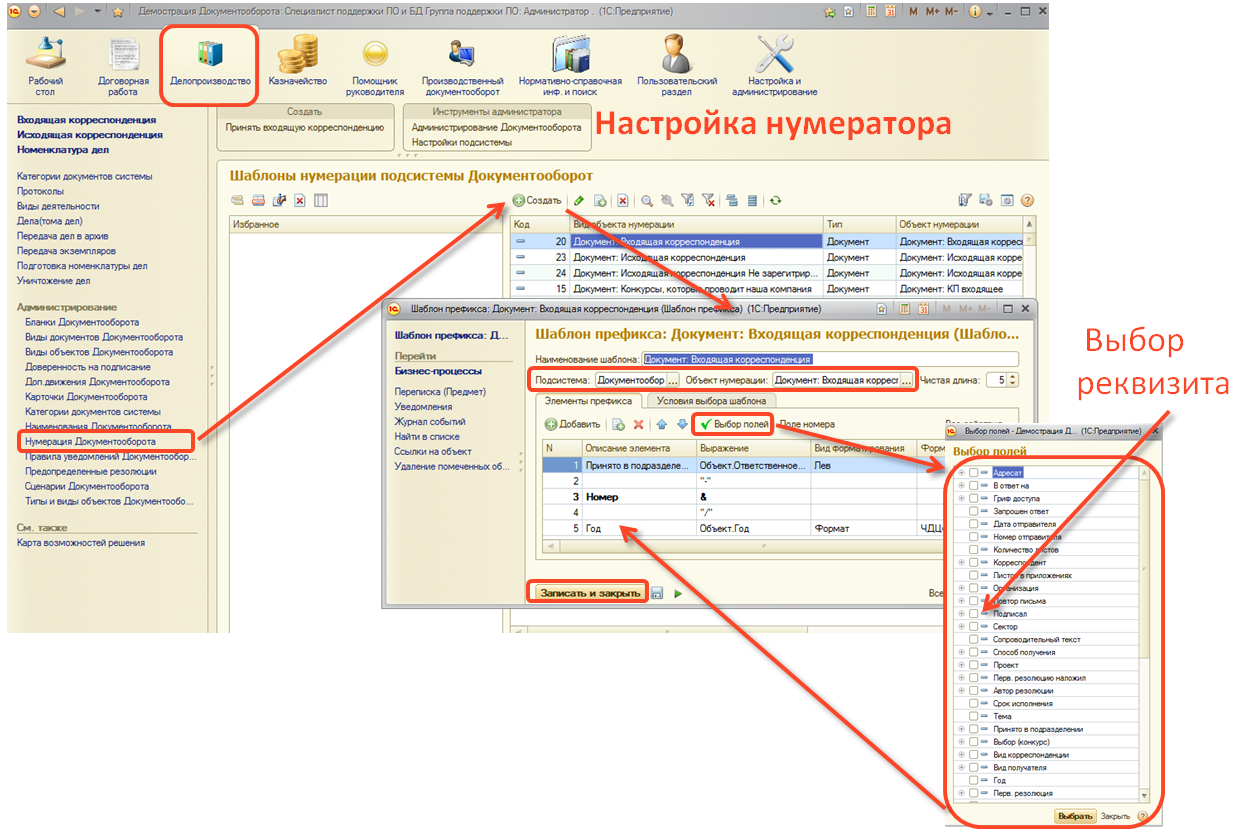
Task: Move element up with blue up arrow
Action: tap(661, 425)
